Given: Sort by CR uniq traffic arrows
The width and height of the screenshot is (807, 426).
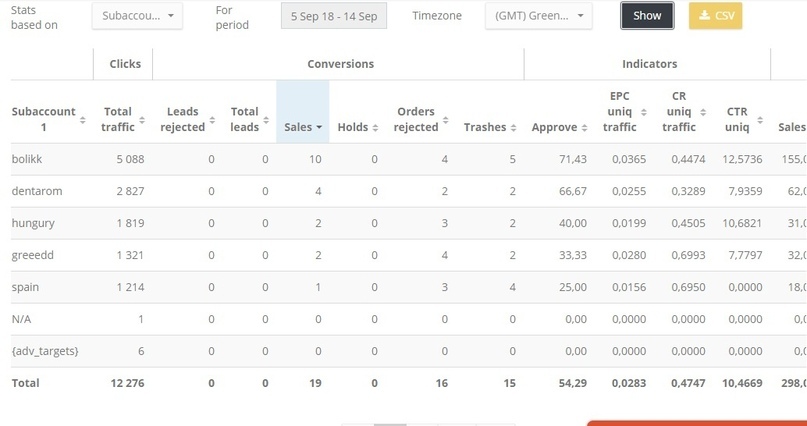Looking at the screenshot, I should click(x=703, y=112).
